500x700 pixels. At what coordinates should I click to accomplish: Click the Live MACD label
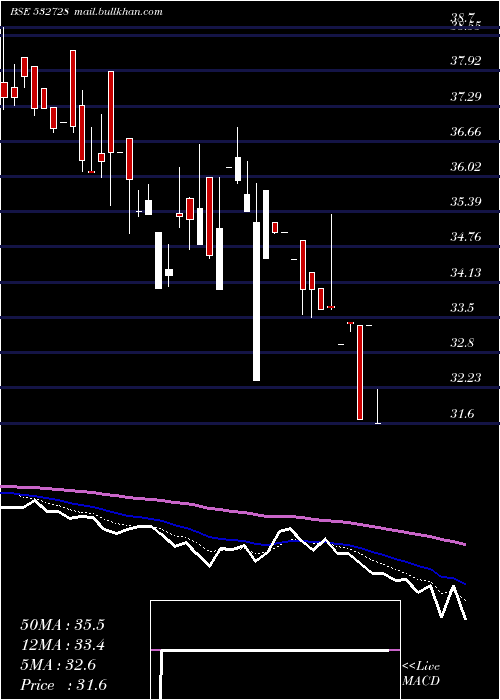tap(421, 673)
